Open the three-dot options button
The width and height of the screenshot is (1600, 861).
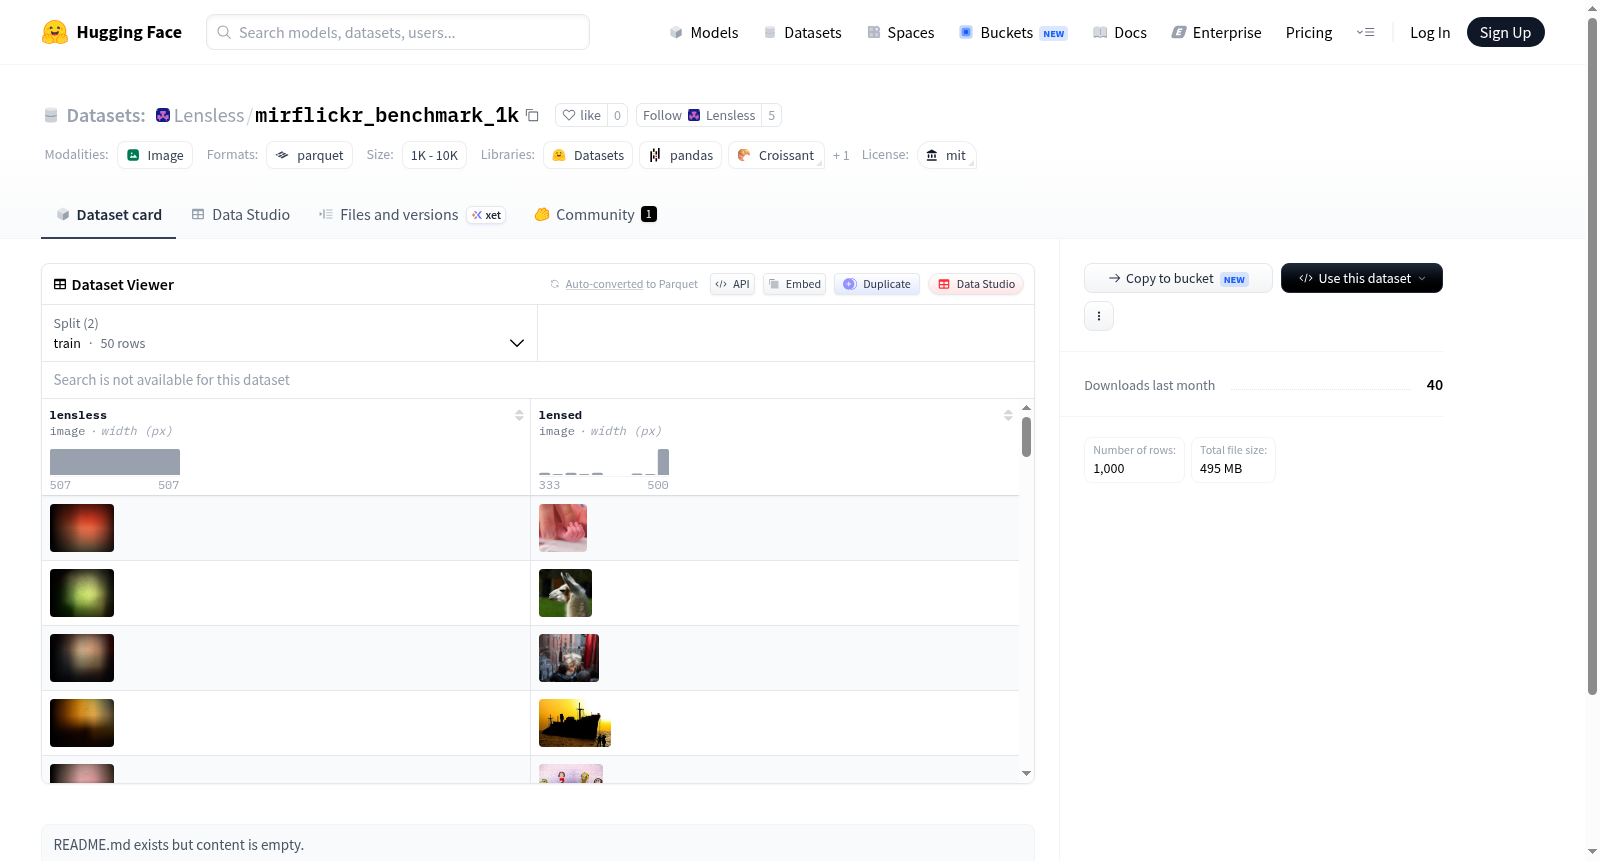[1099, 316]
